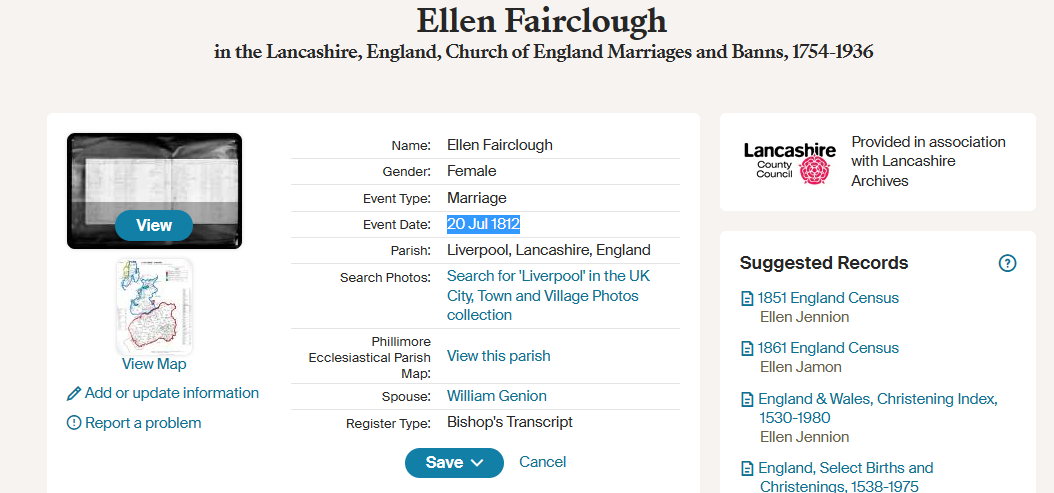This screenshot has height=493, width=1054.
Task: Open England & Wales Christening Index link
Action: [x=877, y=399]
